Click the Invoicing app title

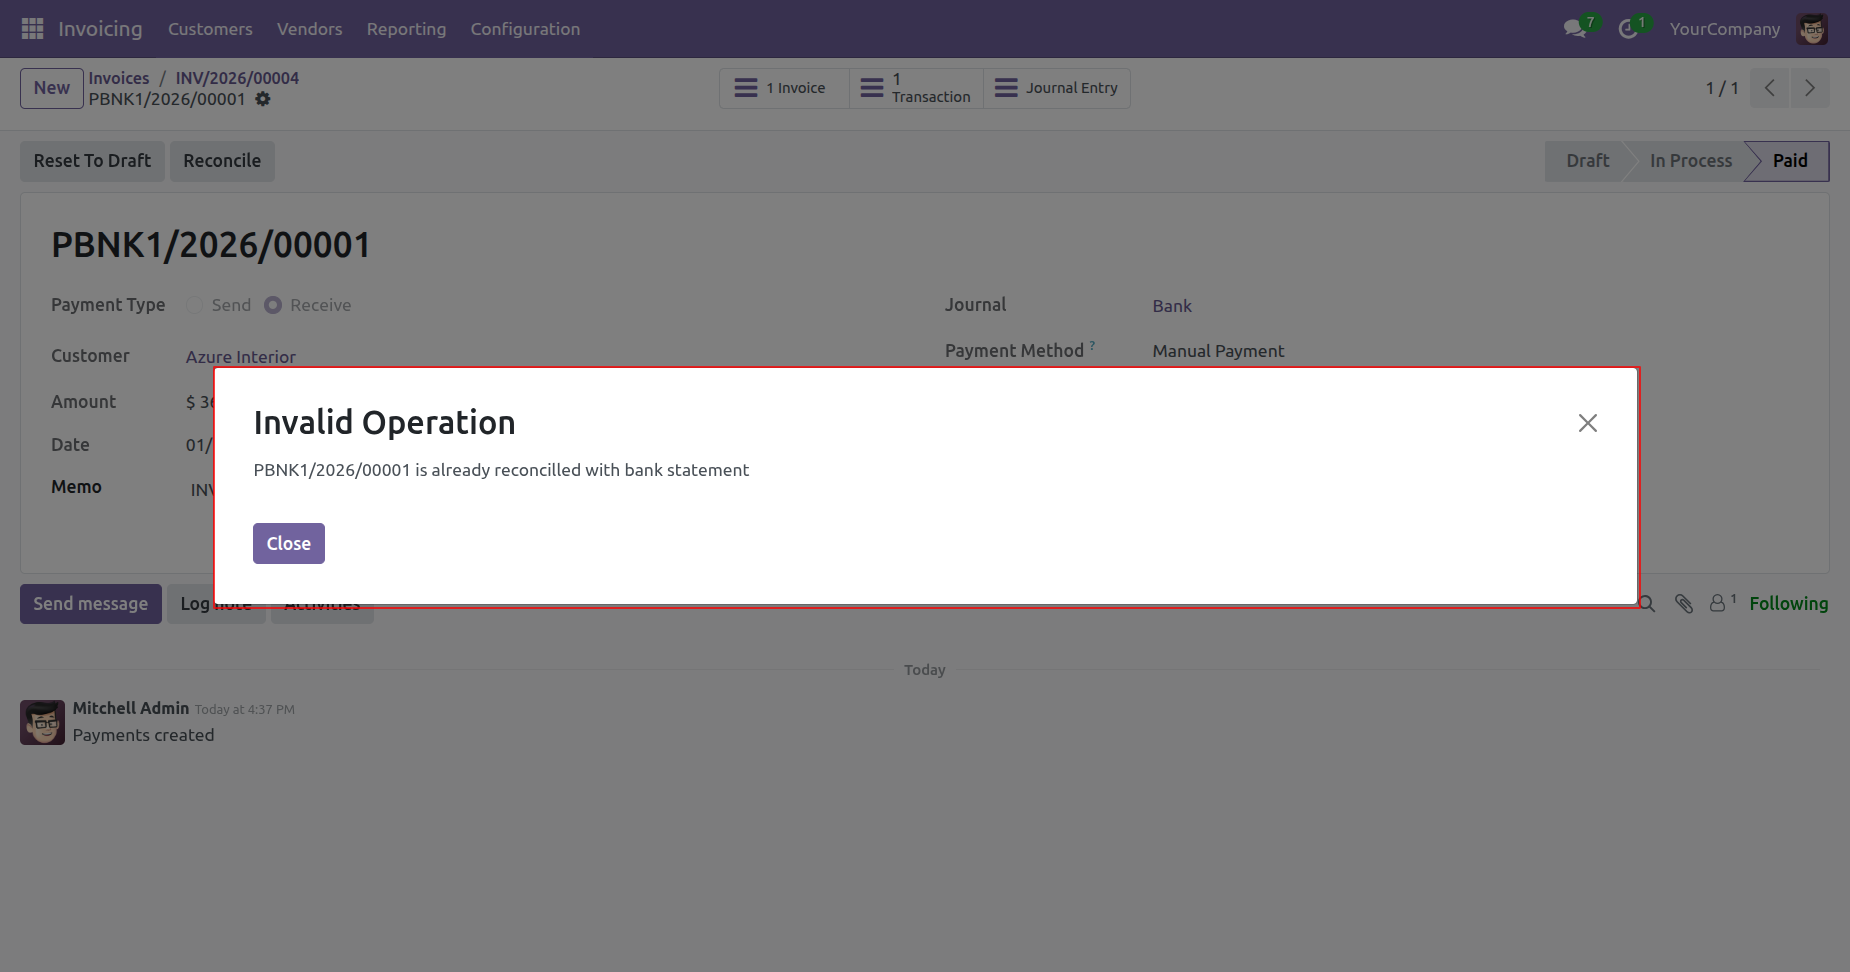(x=100, y=29)
